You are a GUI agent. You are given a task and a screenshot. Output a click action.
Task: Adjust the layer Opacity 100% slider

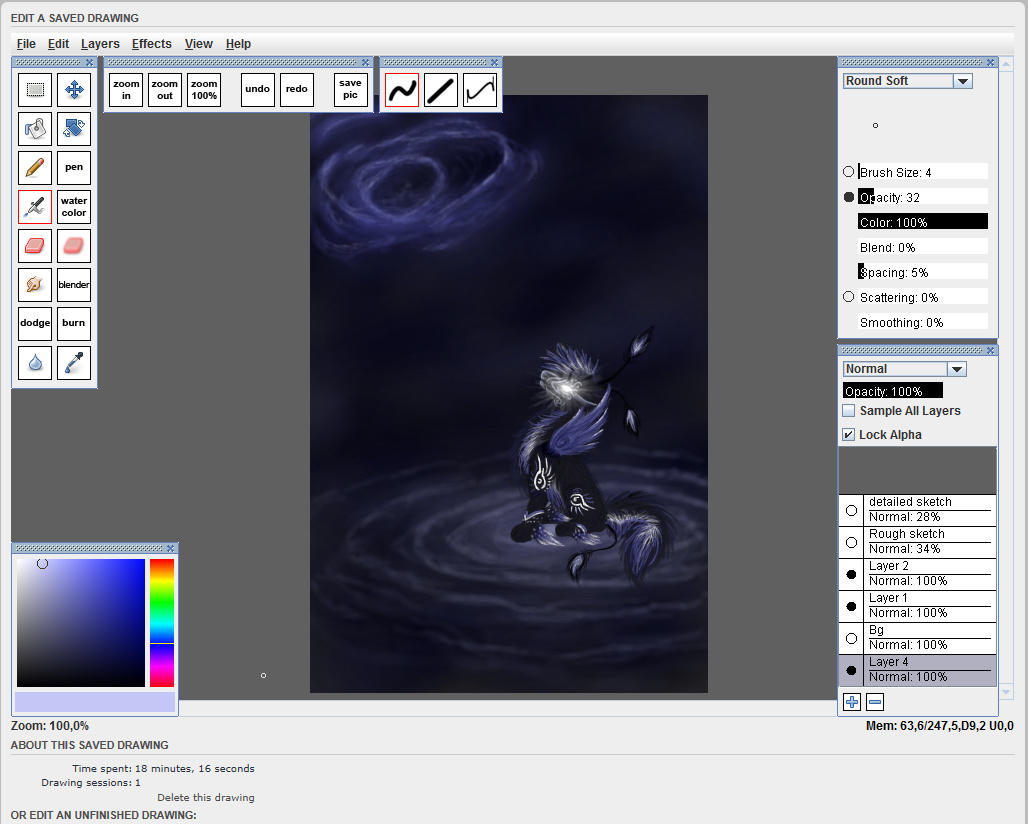tap(892, 391)
